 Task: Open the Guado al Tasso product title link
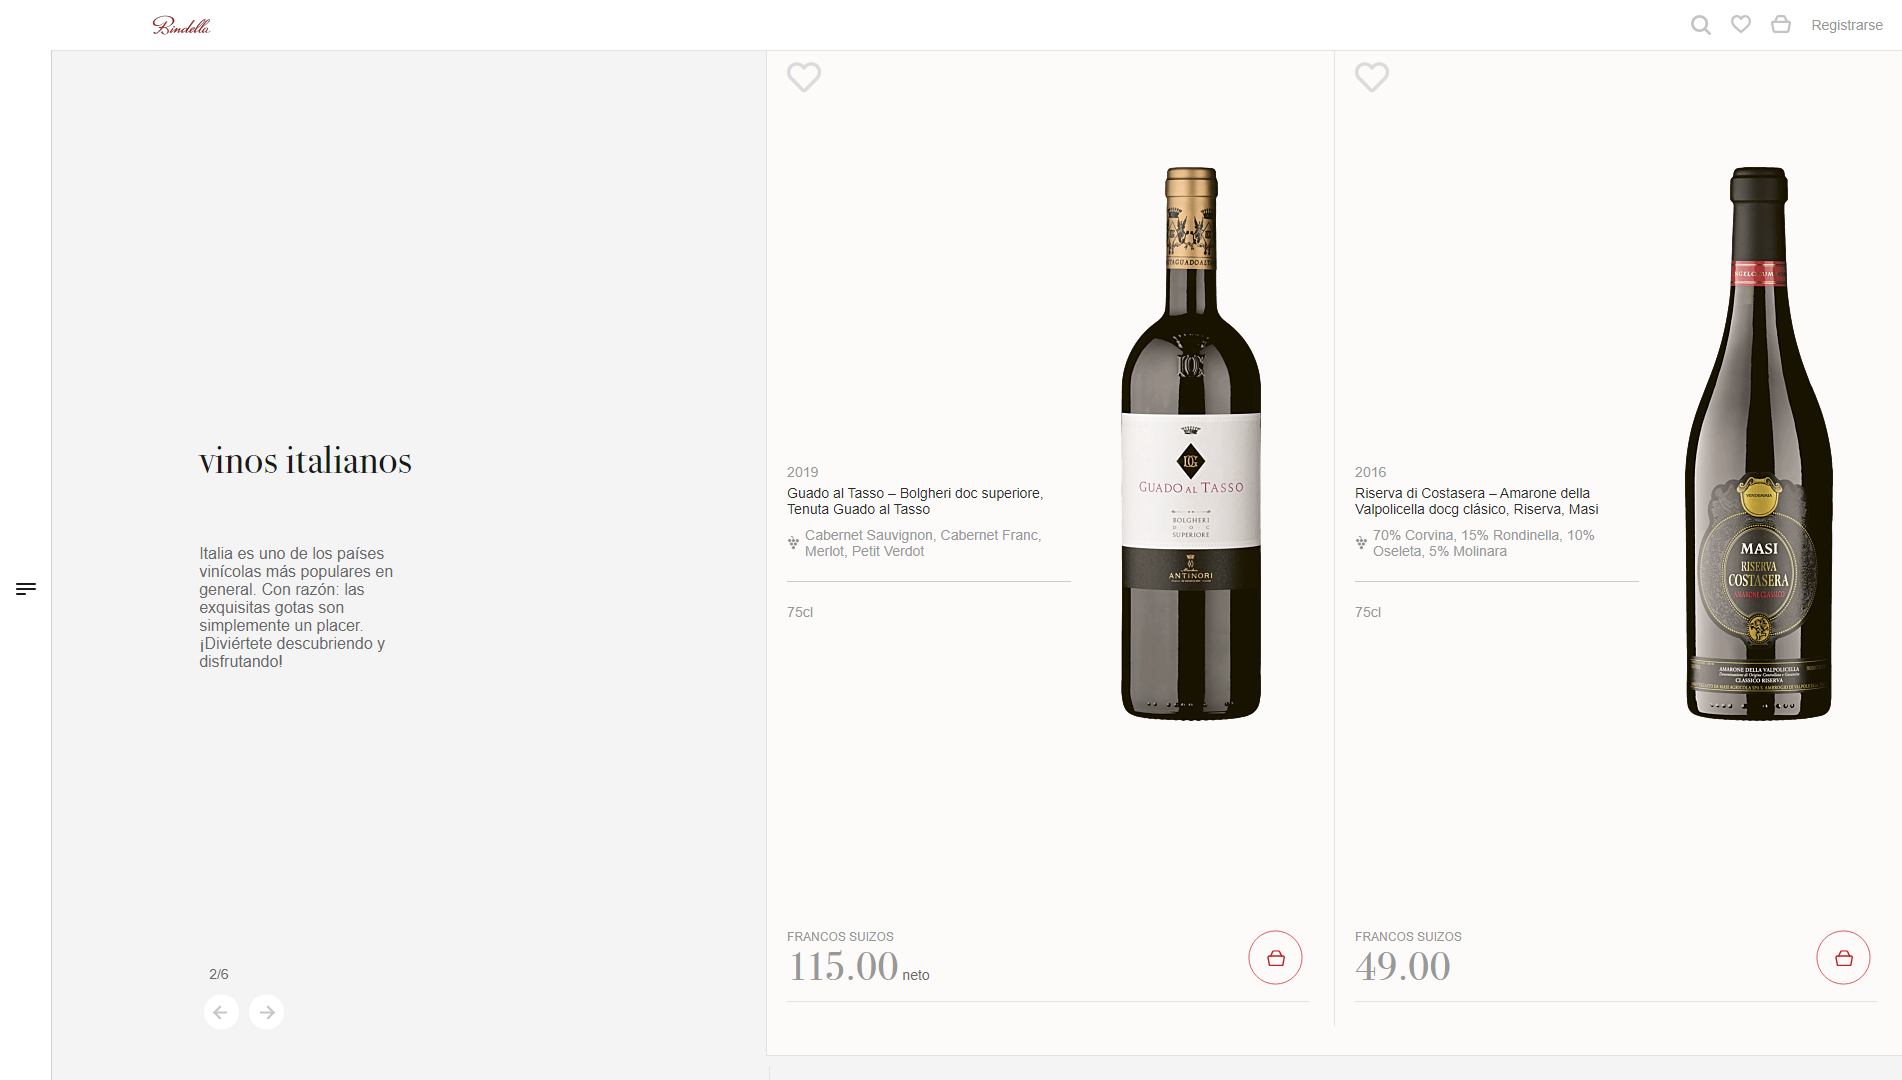click(x=913, y=501)
